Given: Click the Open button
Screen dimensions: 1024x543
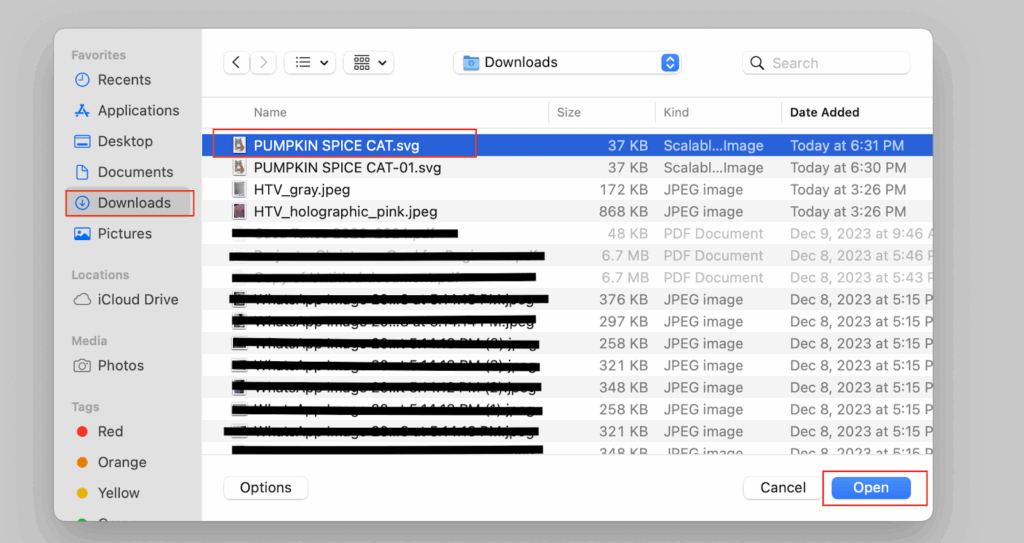Looking at the screenshot, I should point(870,488).
